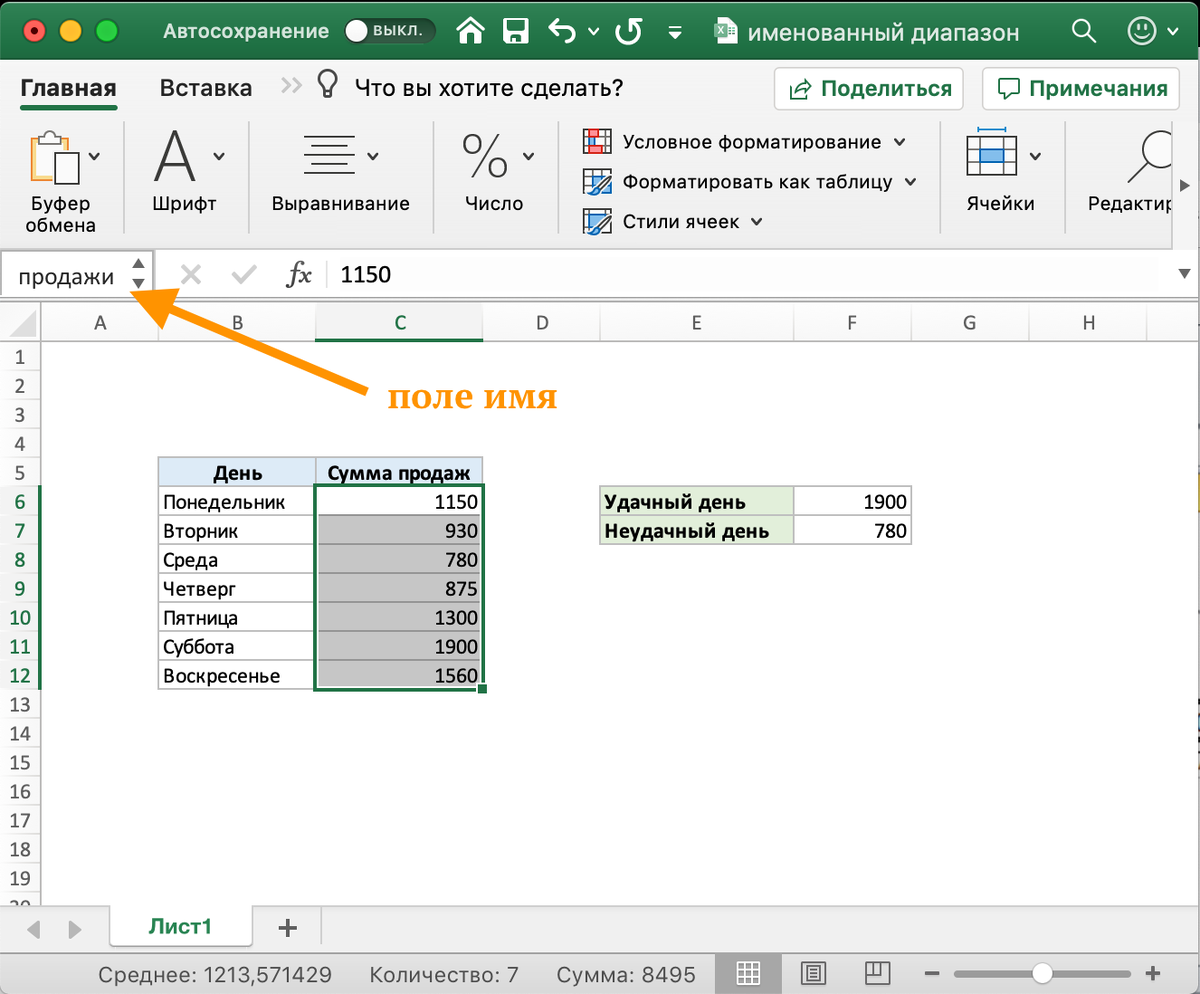Undo the last action

563,31
